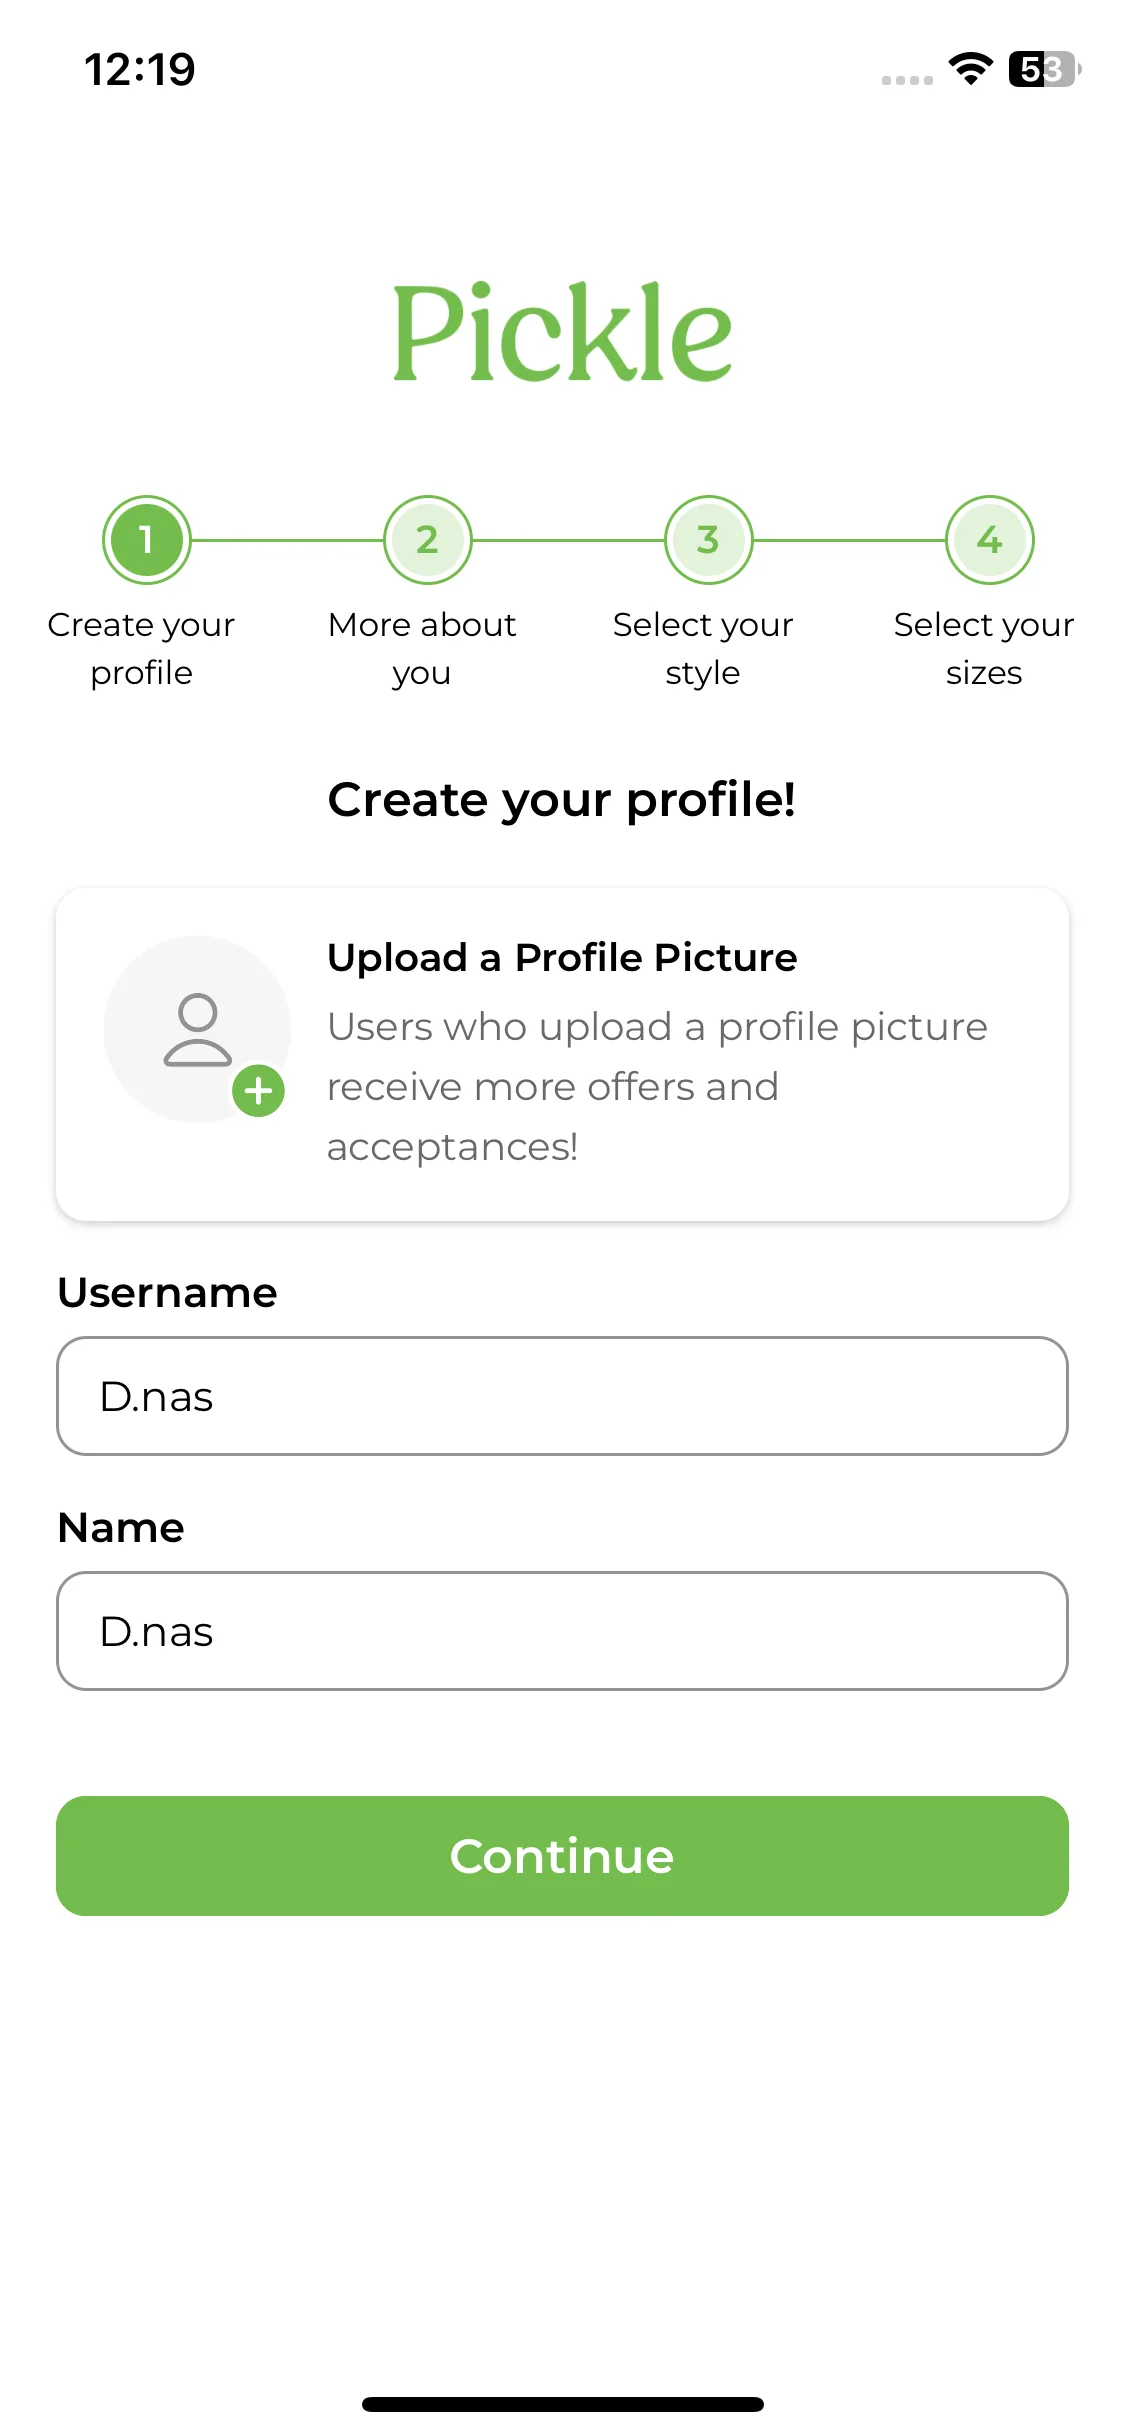Open the 'Select your sizes' step label

984,648
